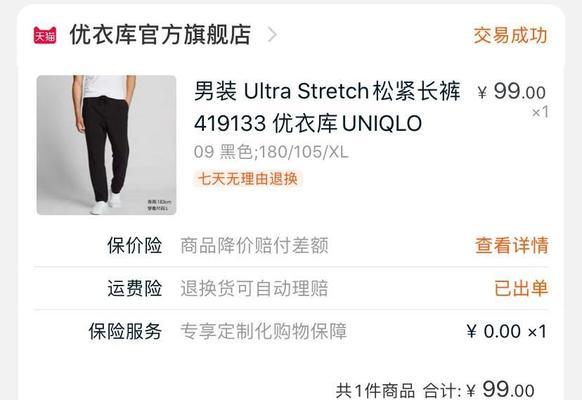Click the ×1 quantity indicator
The height and width of the screenshot is (400, 582).
[x=540, y=112]
